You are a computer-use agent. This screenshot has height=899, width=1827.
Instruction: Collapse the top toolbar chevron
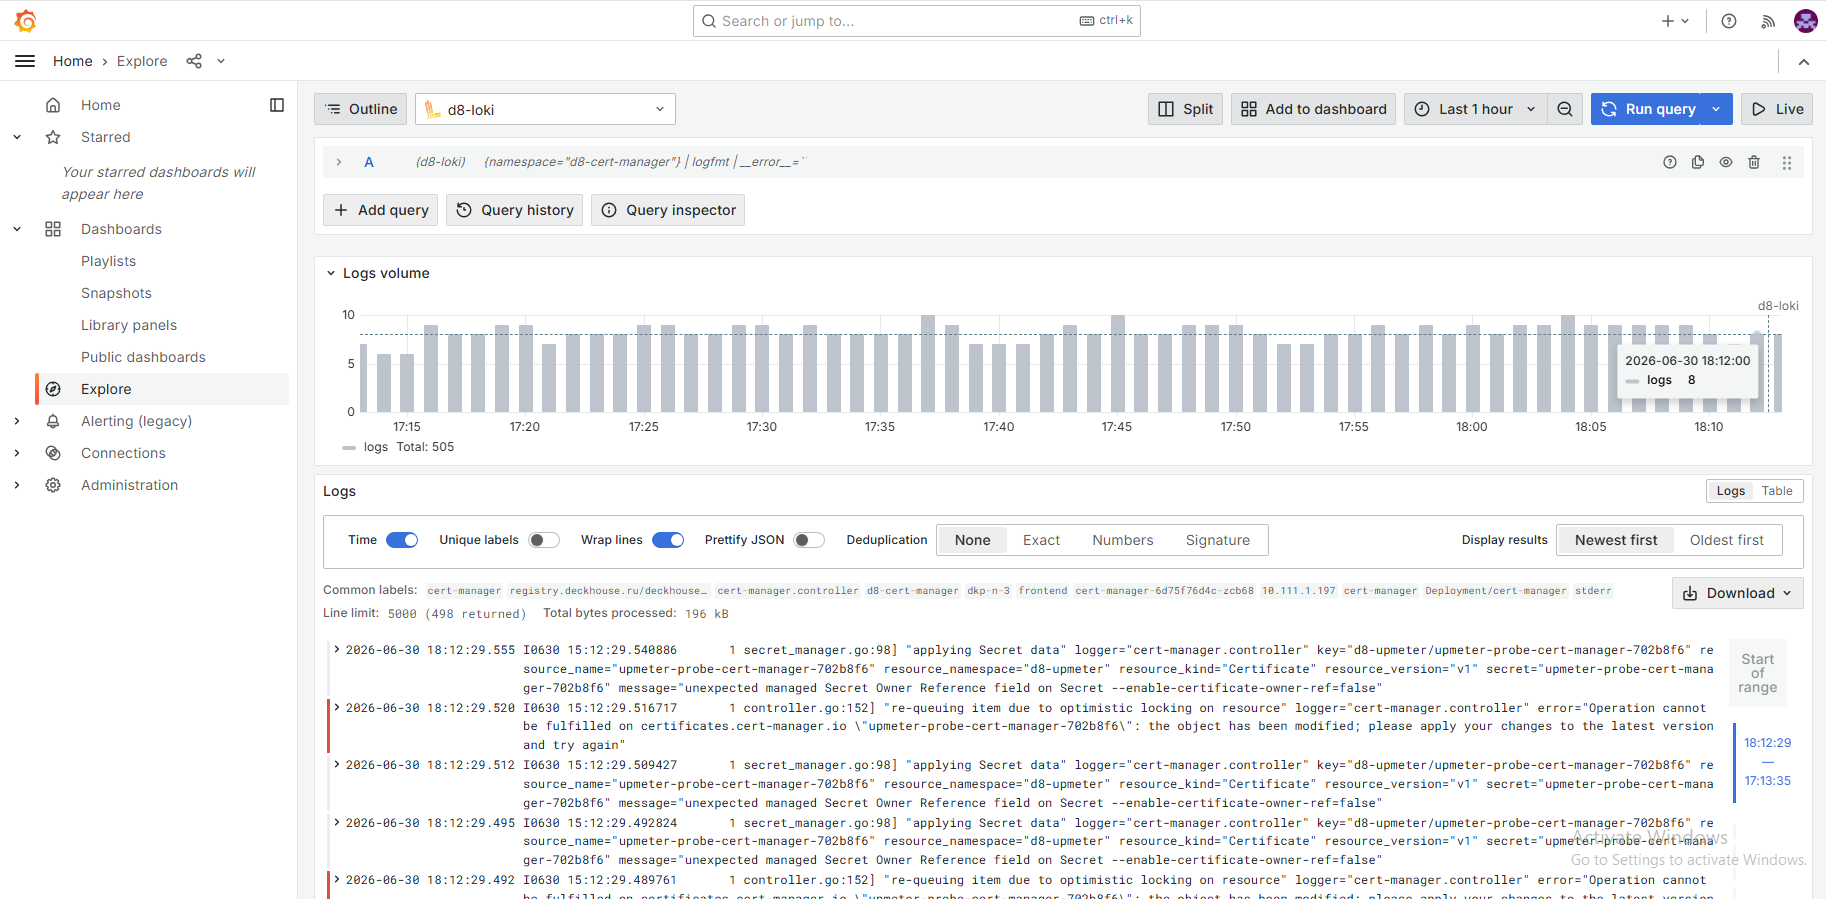(1804, 62)
